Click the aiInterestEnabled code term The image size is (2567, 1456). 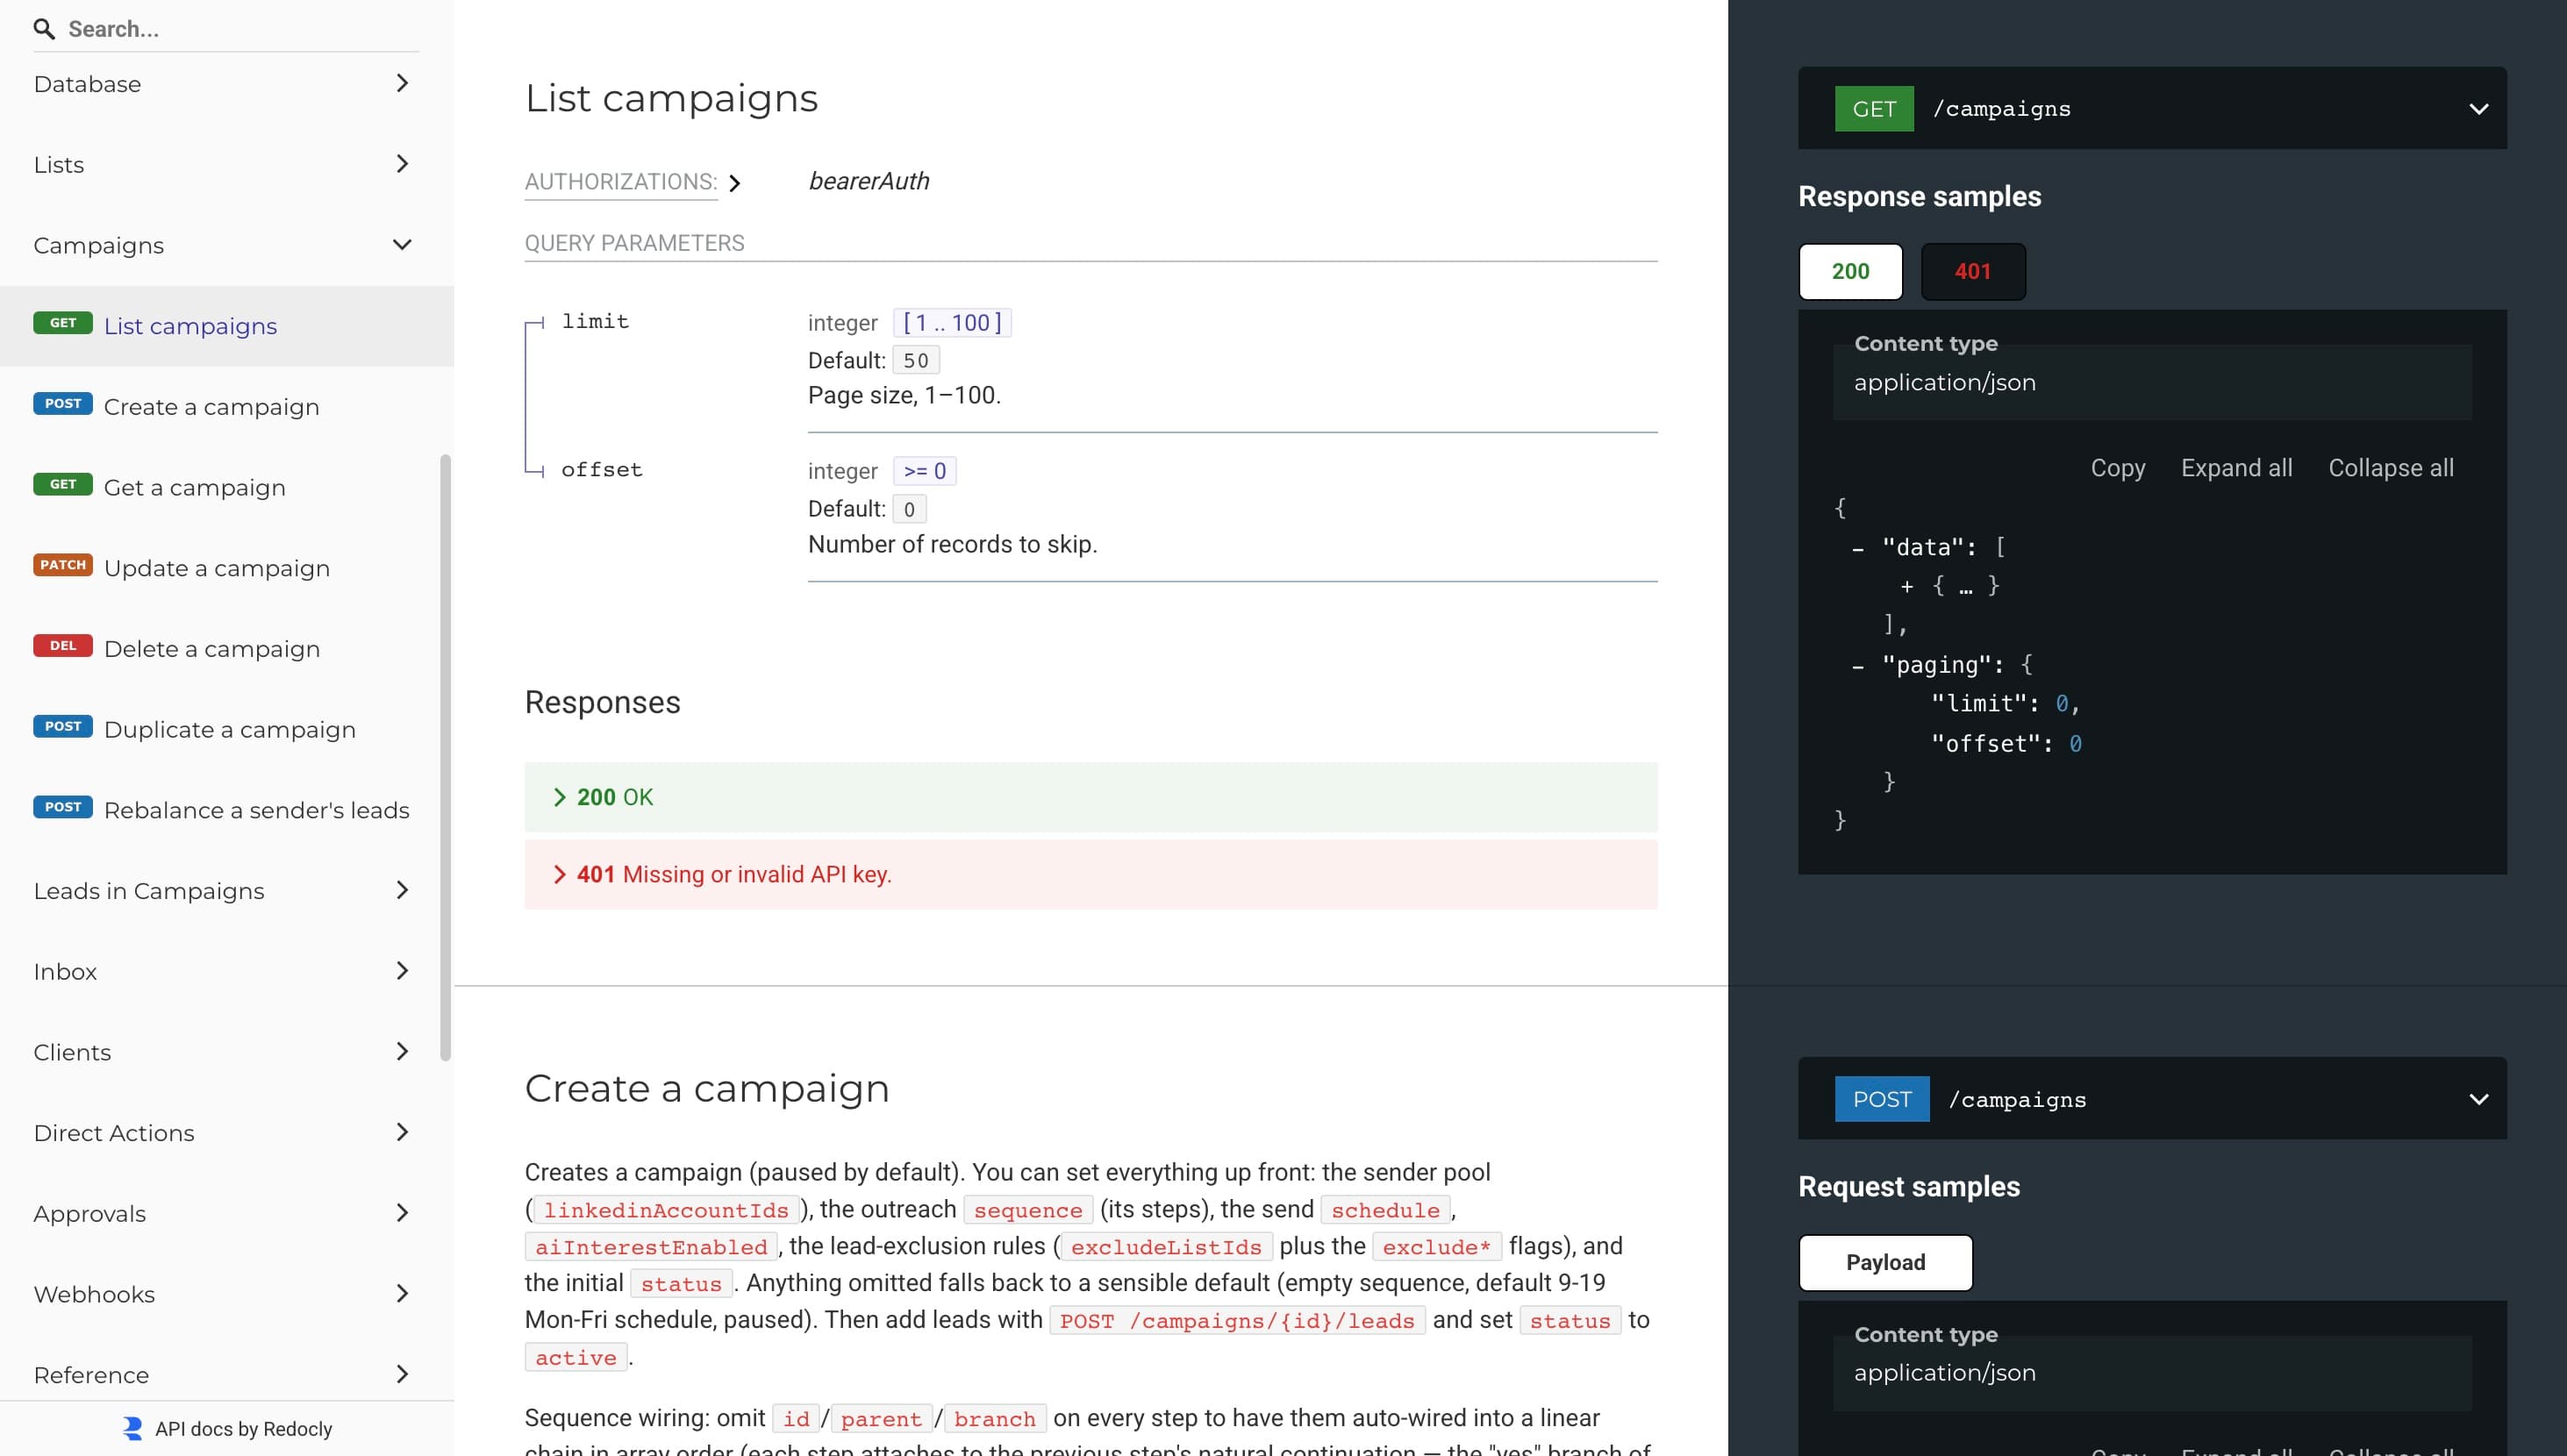click(651, 1247)
